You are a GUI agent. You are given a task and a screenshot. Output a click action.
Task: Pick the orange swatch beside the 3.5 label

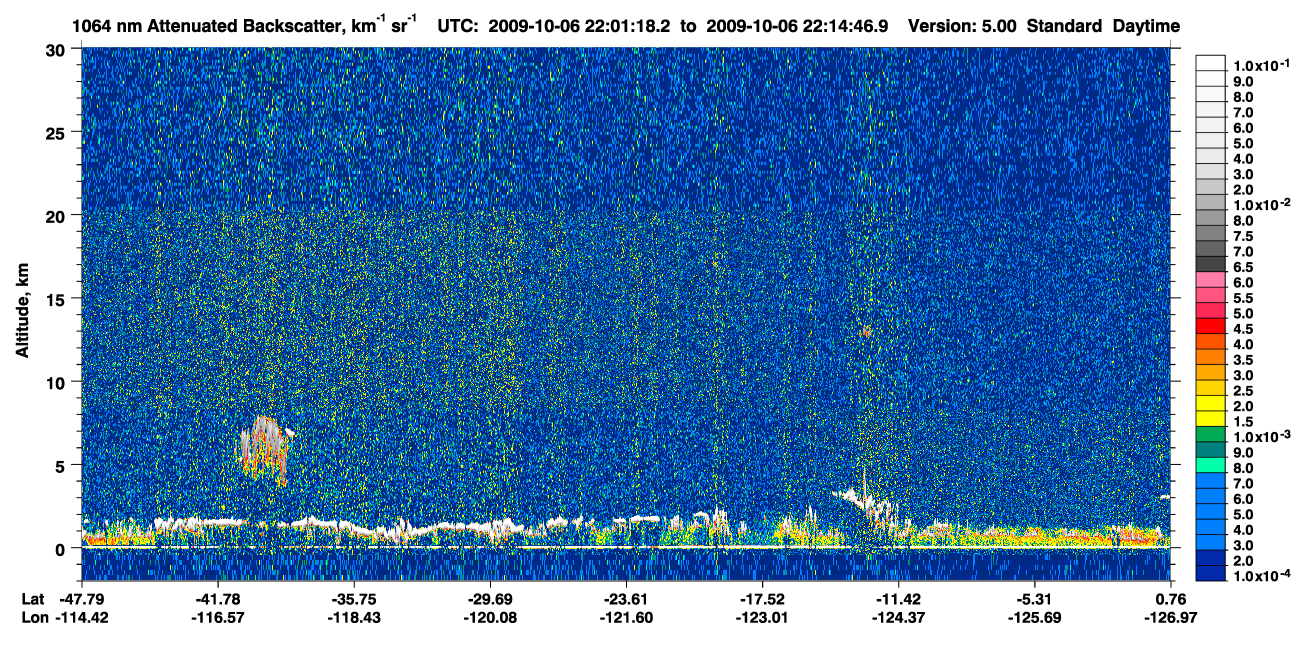pyautogui.click(x=1210, y=357)
